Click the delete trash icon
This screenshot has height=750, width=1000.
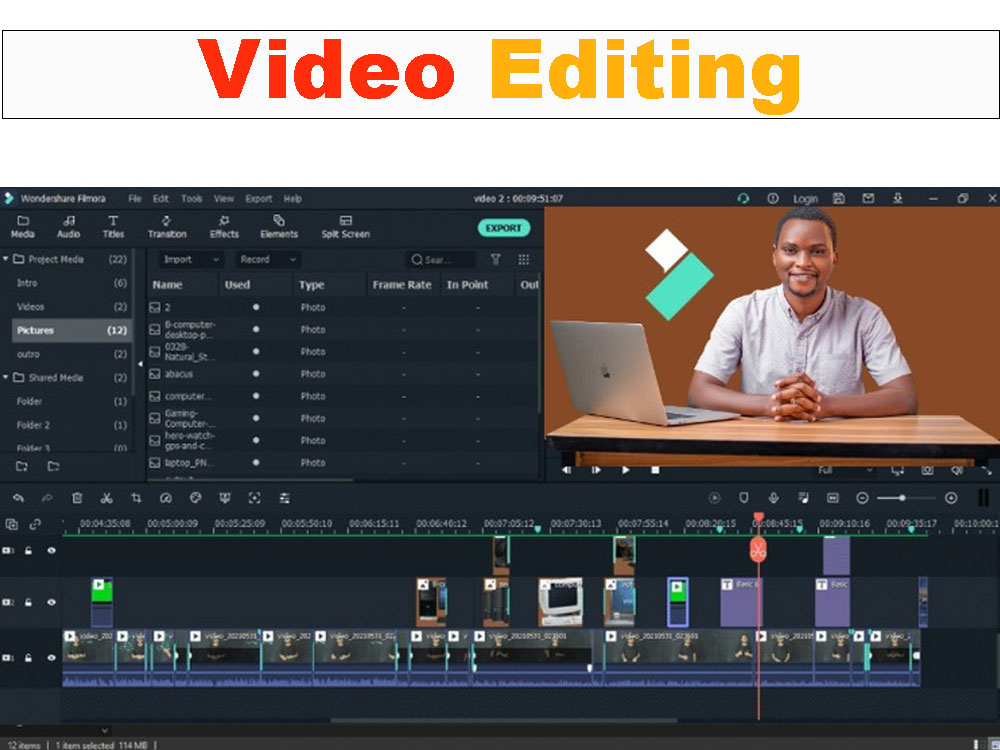click(x=77, y=498)
